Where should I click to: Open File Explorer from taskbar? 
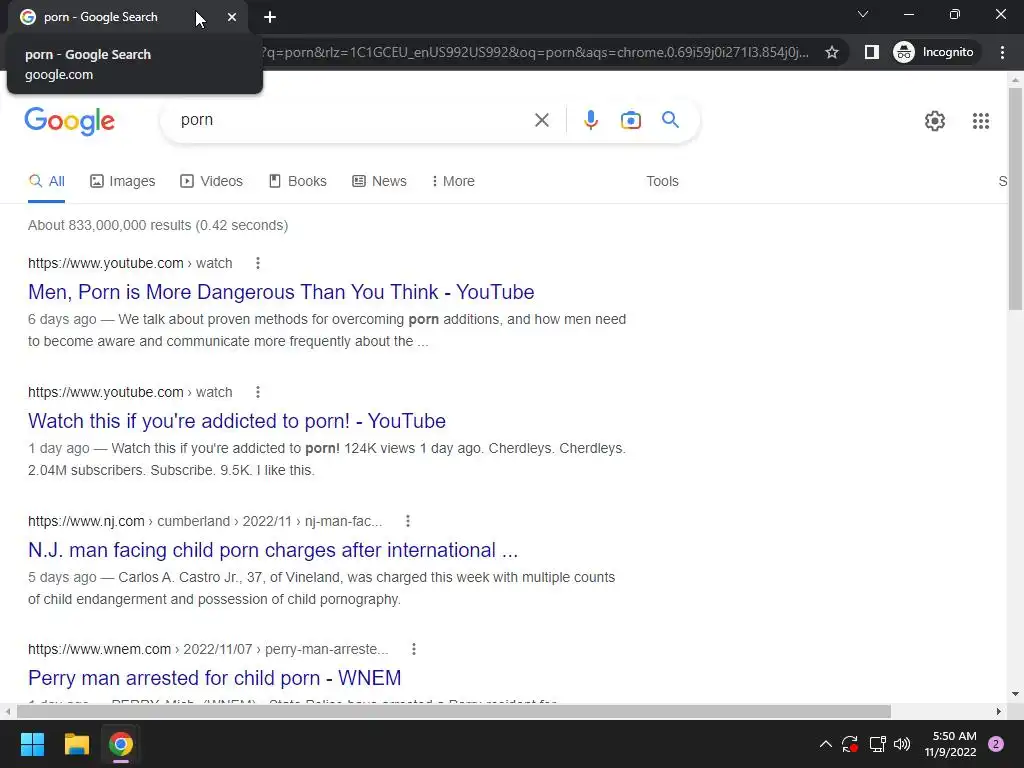pyautogui.click(x=76, y=744)
